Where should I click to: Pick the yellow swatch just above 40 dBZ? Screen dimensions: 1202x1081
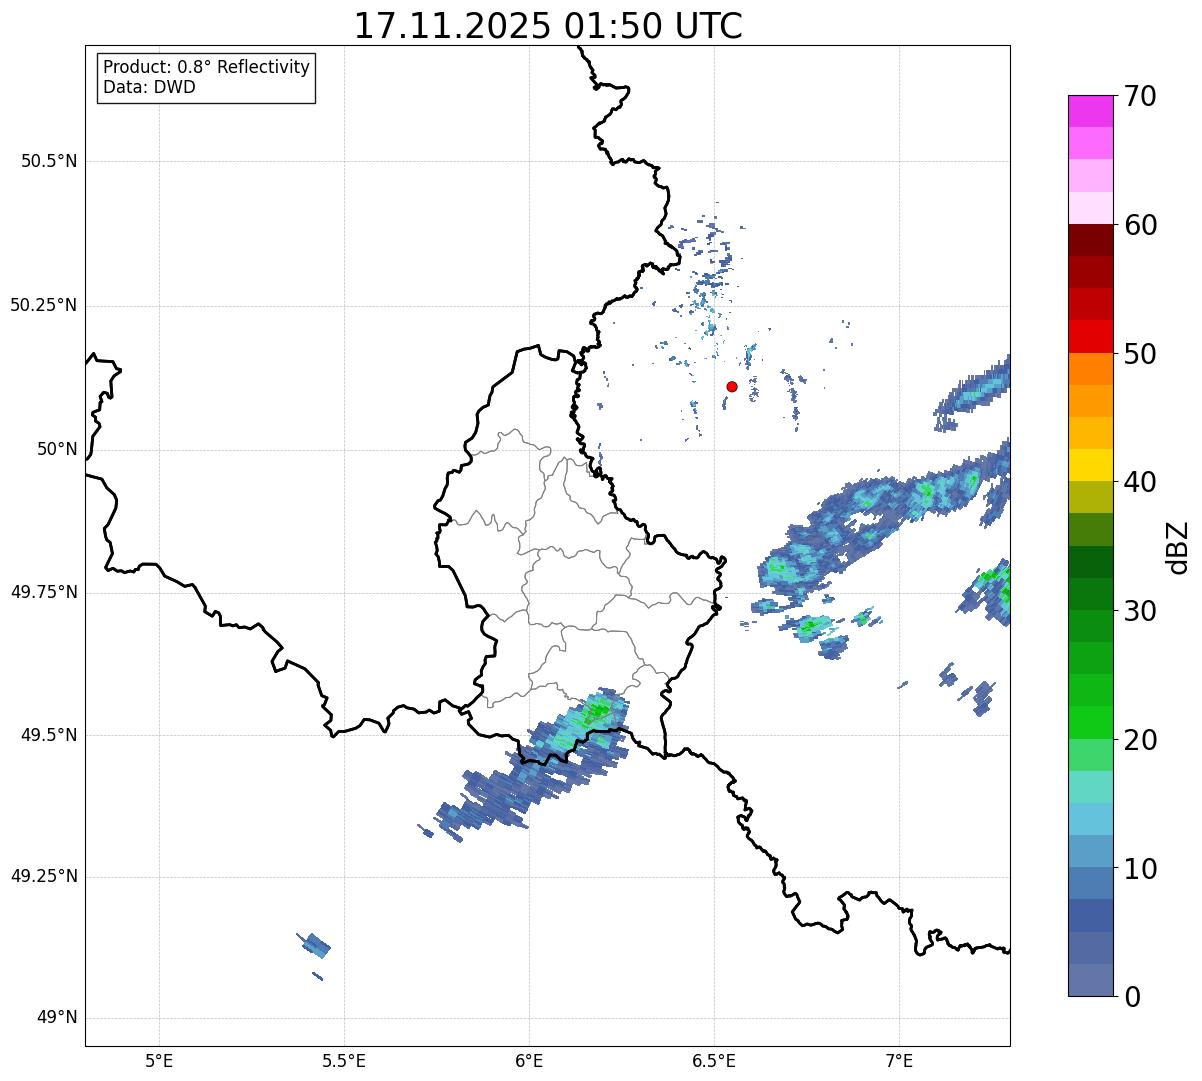1090,465
